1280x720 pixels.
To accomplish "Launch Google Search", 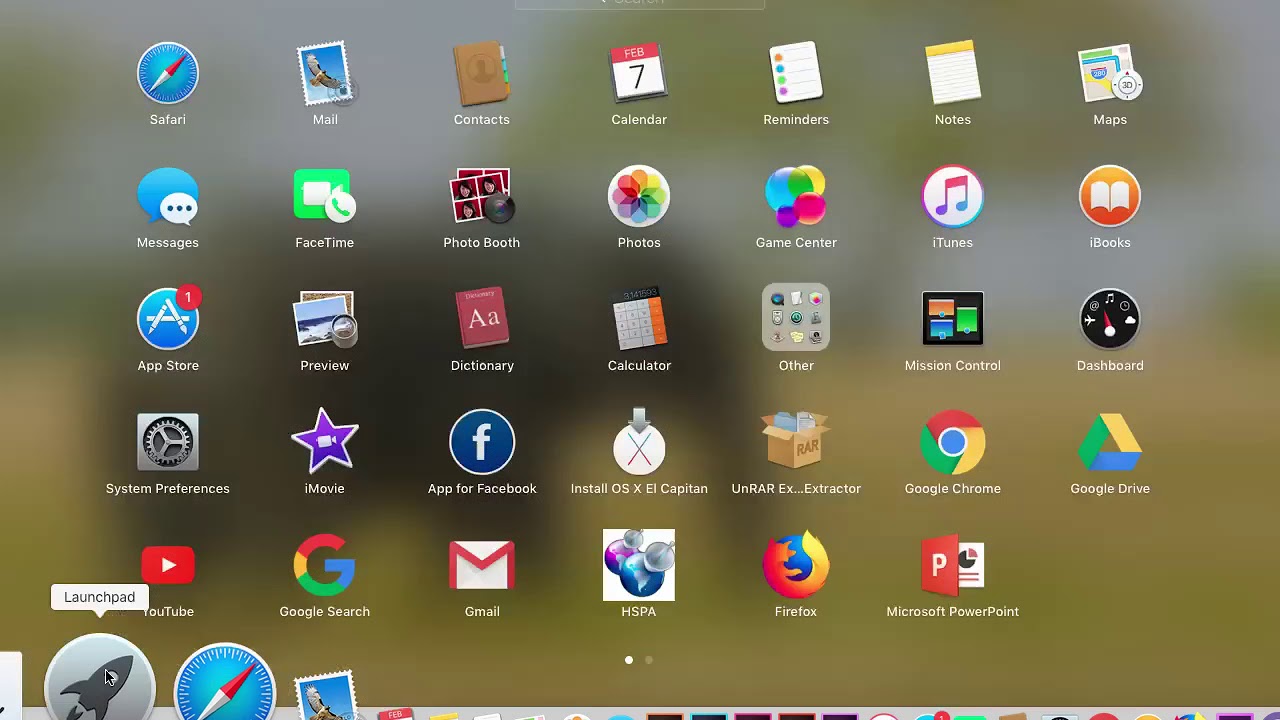I will click(x=325, y=566).
